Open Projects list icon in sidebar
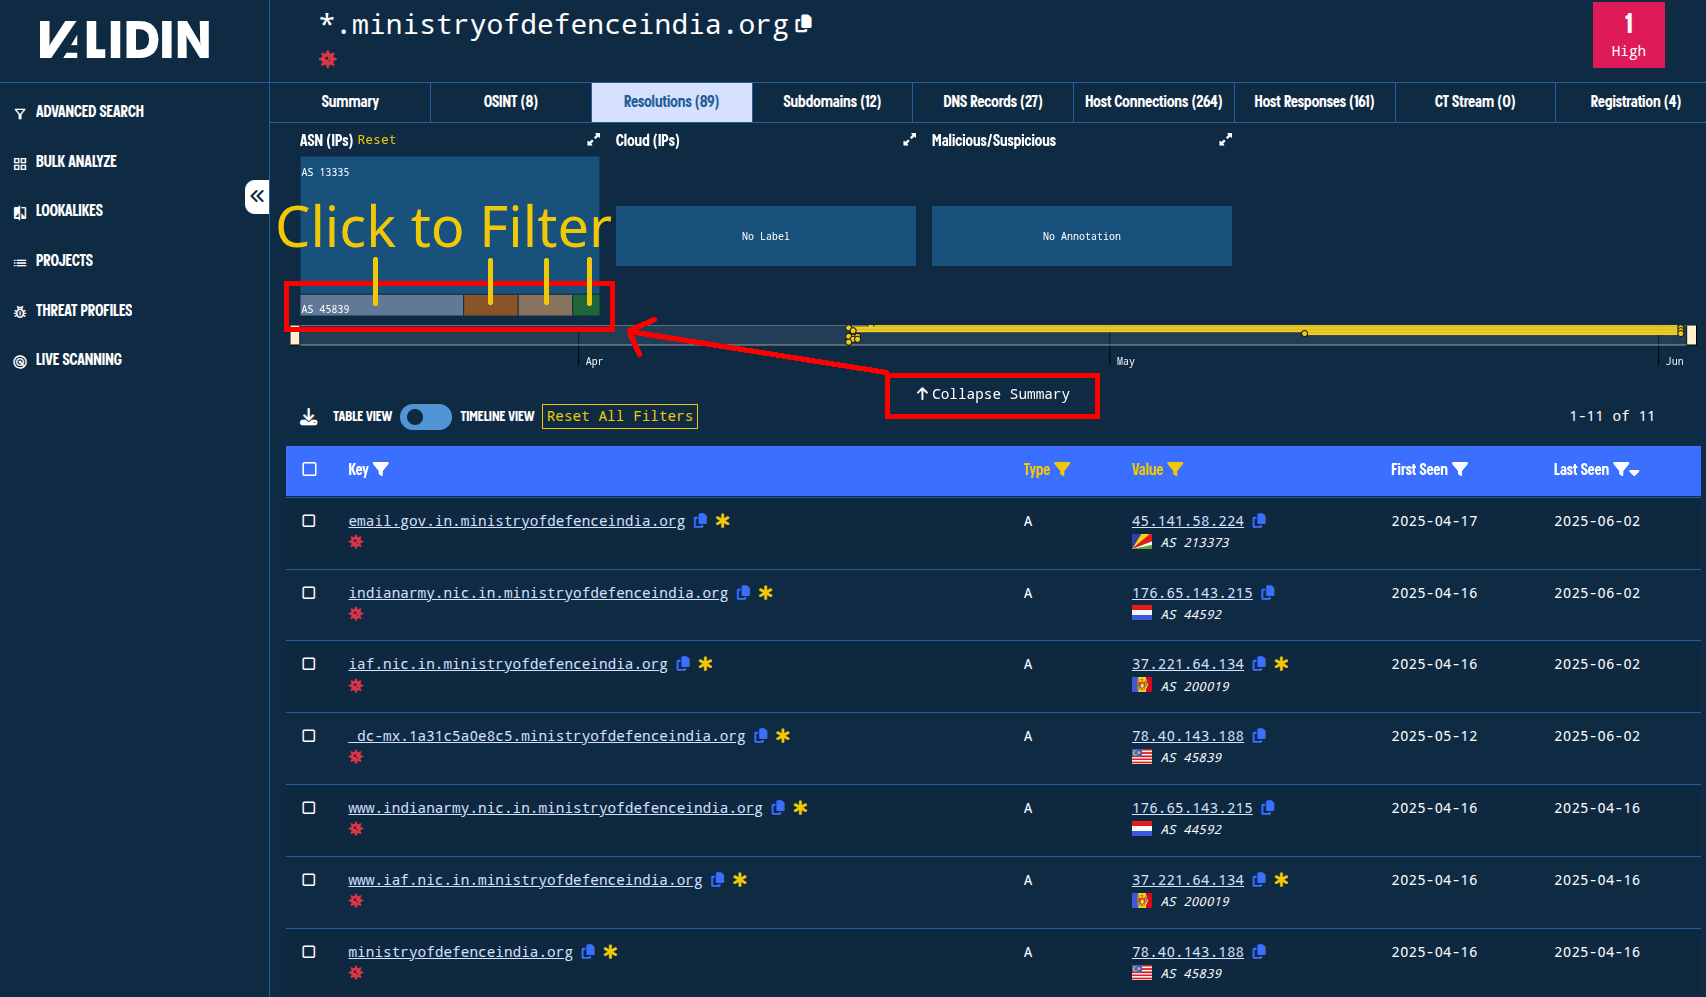The height and width of the screenshot is (997, 1706). (20, 262)
